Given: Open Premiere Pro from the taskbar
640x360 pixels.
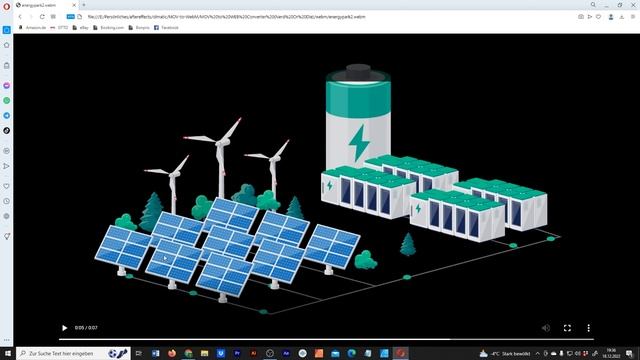Looking at the screenshot, I should pyautogui.click(x=237, y=353).
